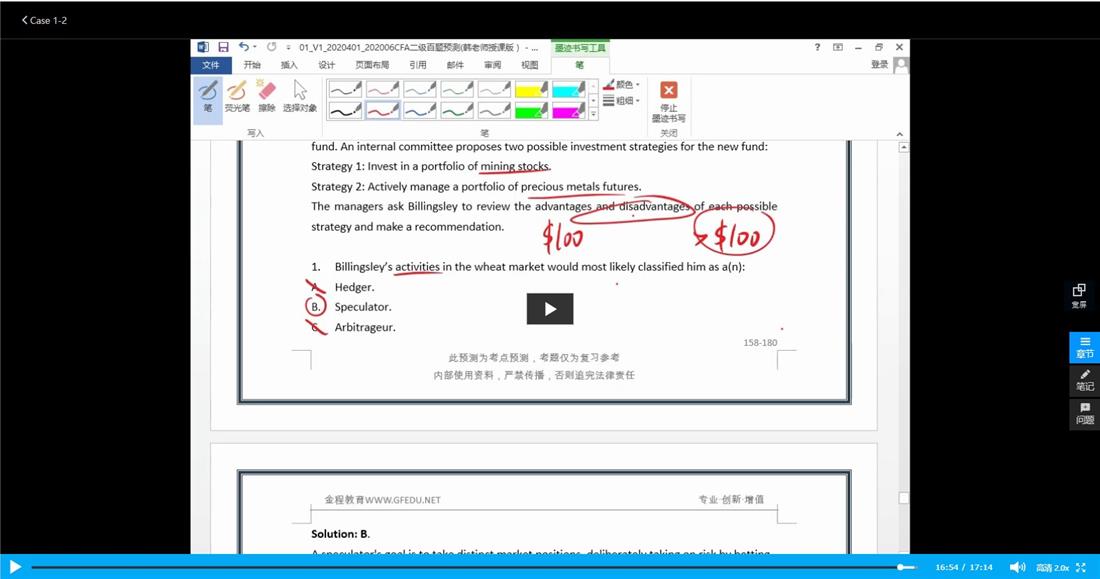Select the 荧光笔 (Highlighter) tool
Viewport: 1100px width, 579px height.
pyautogui.click(x=237, y=97)
